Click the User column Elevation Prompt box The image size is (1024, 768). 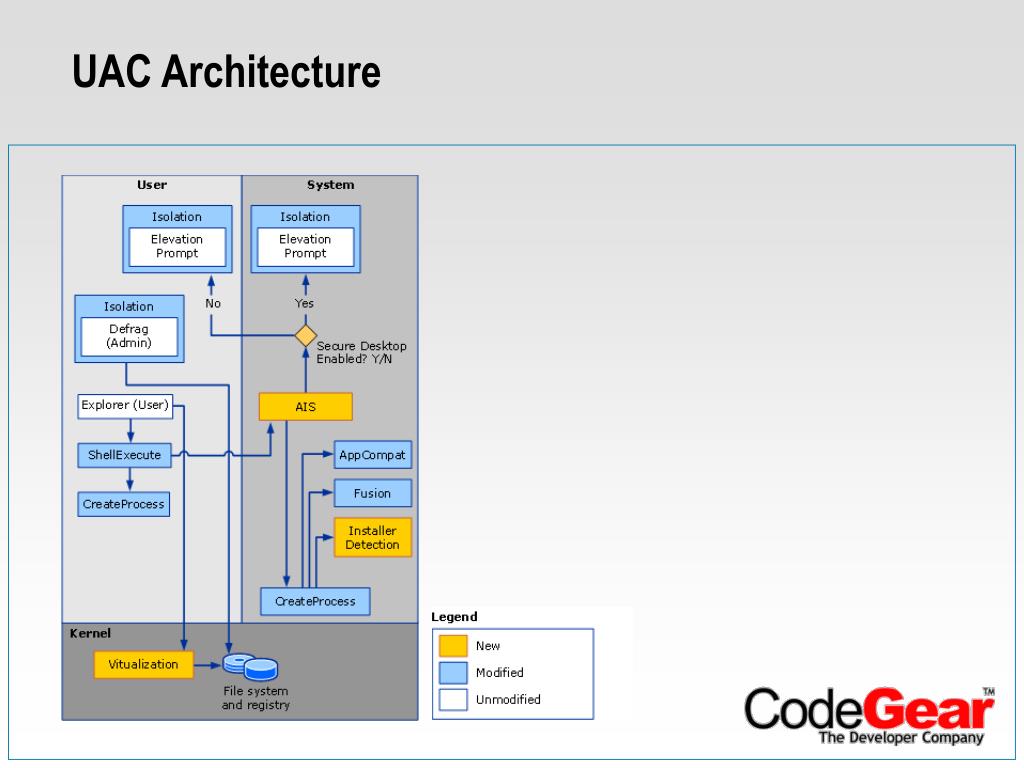click(177, 247)
